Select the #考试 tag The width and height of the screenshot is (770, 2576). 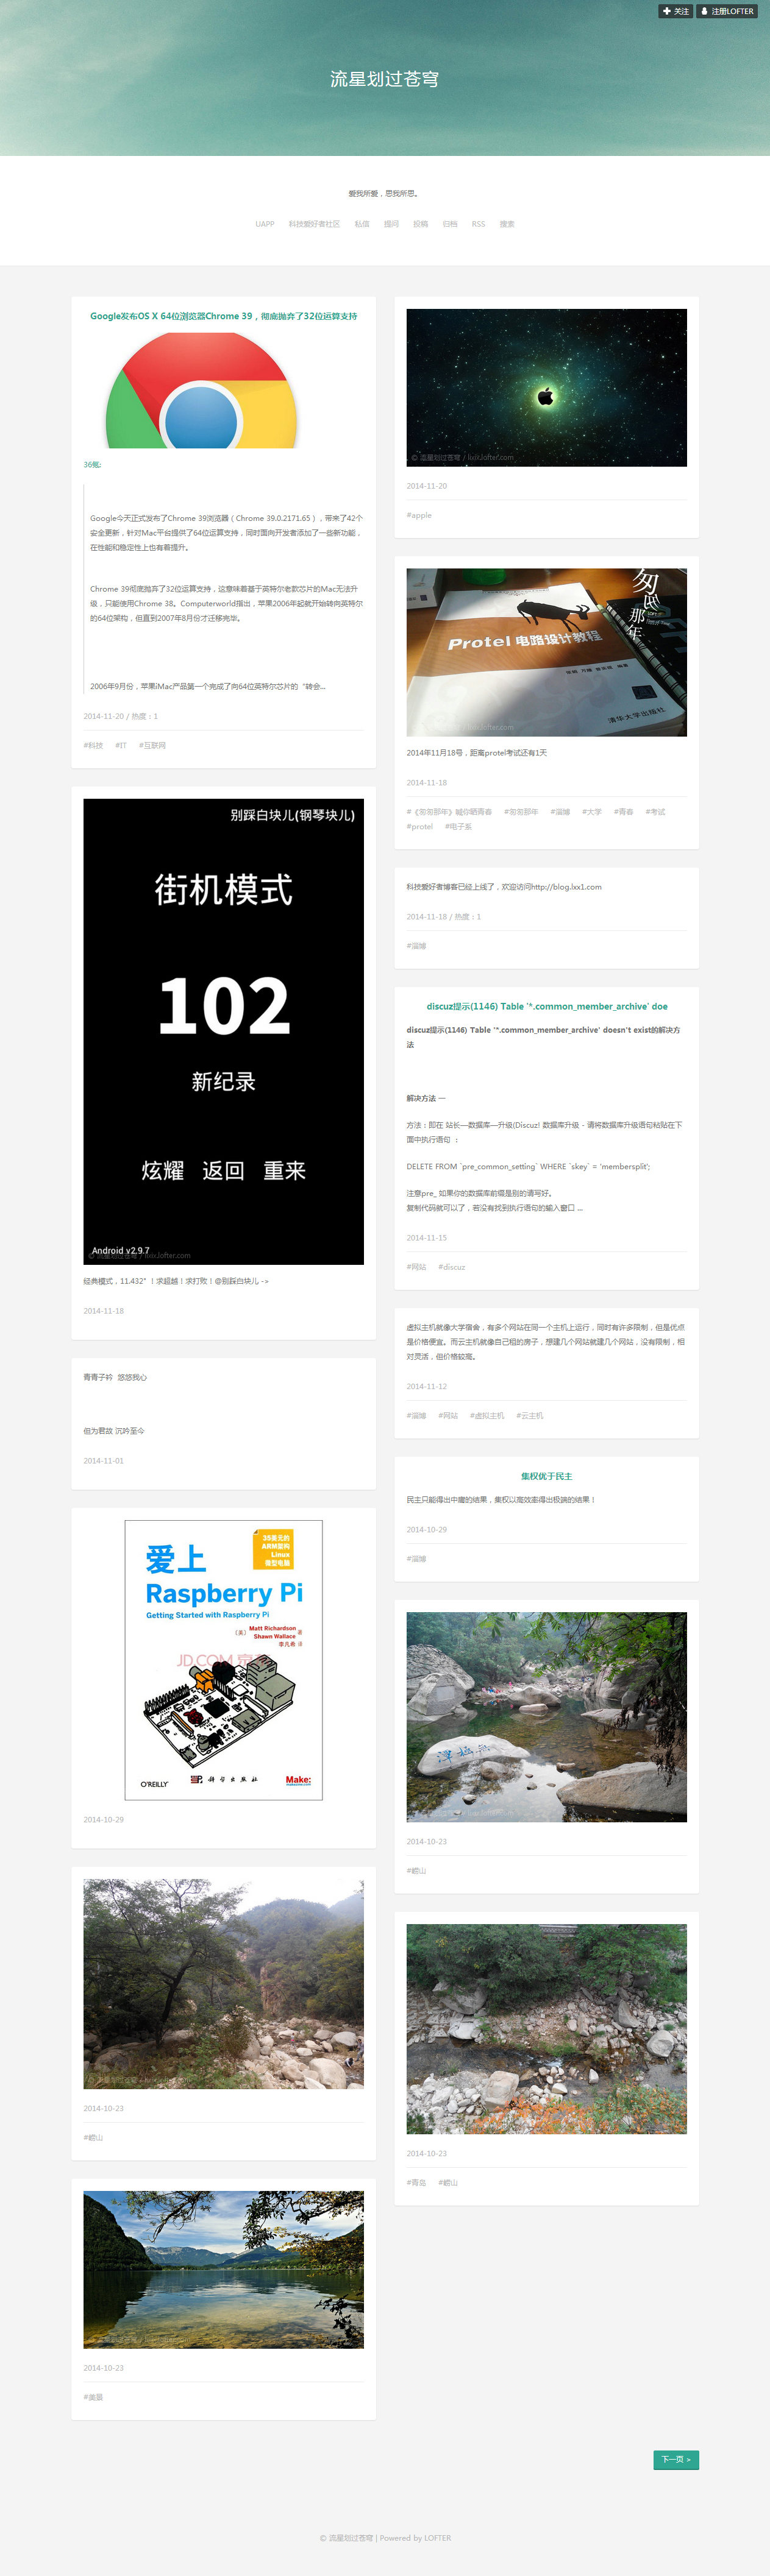click(655, 811)
